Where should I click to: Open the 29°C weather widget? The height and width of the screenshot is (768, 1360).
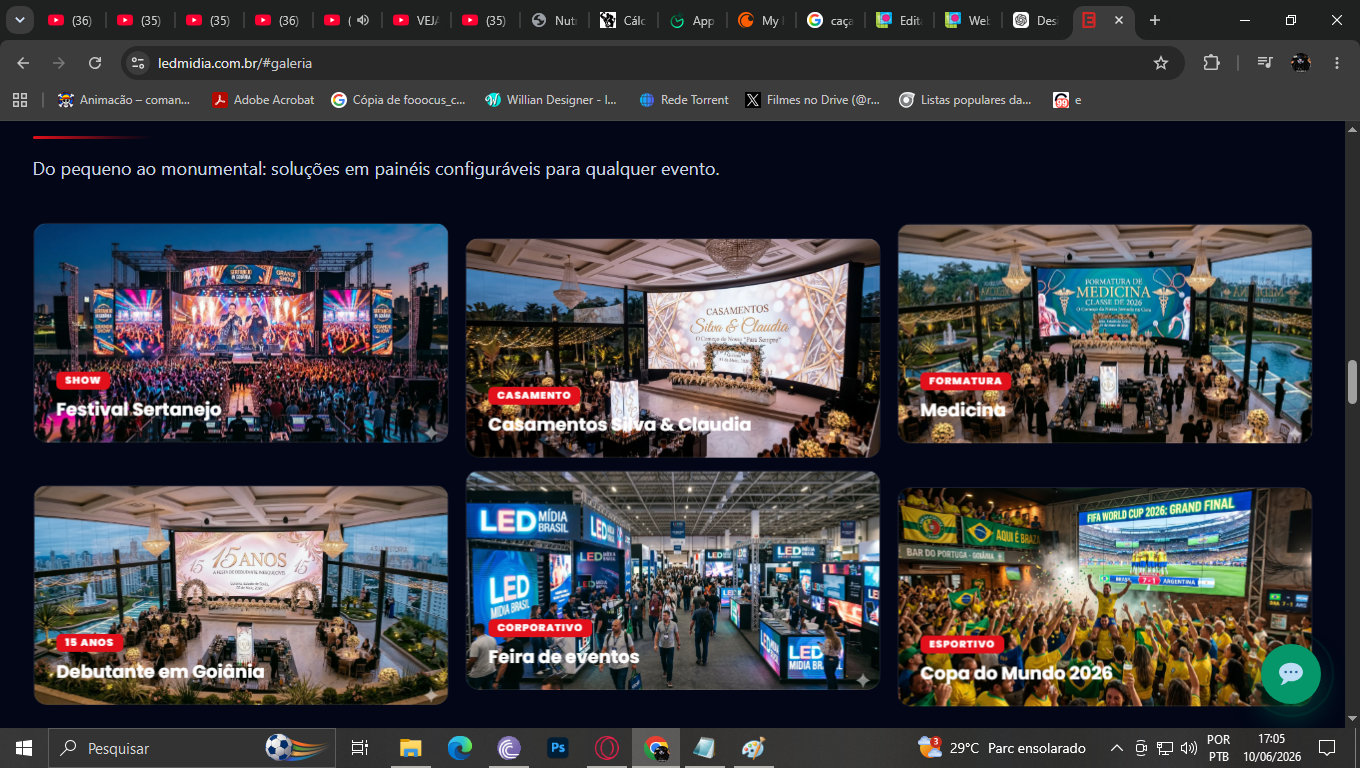click(x=1002, y=748)
